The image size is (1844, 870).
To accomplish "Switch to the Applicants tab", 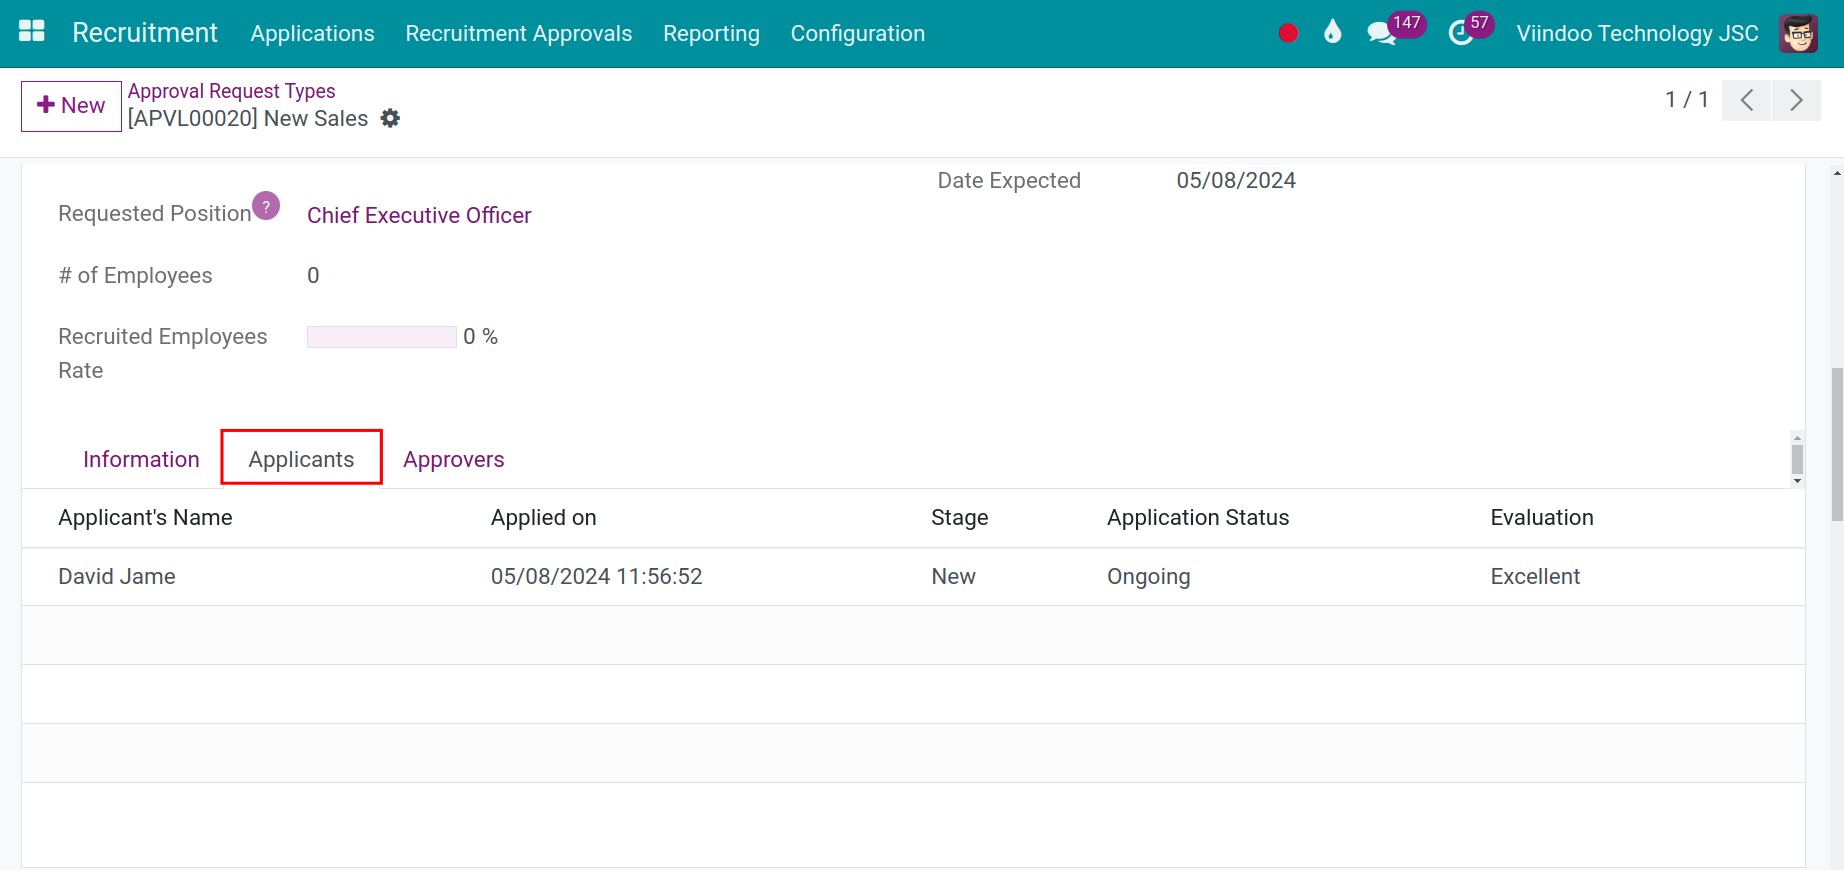I will click(x=301, y=459).
